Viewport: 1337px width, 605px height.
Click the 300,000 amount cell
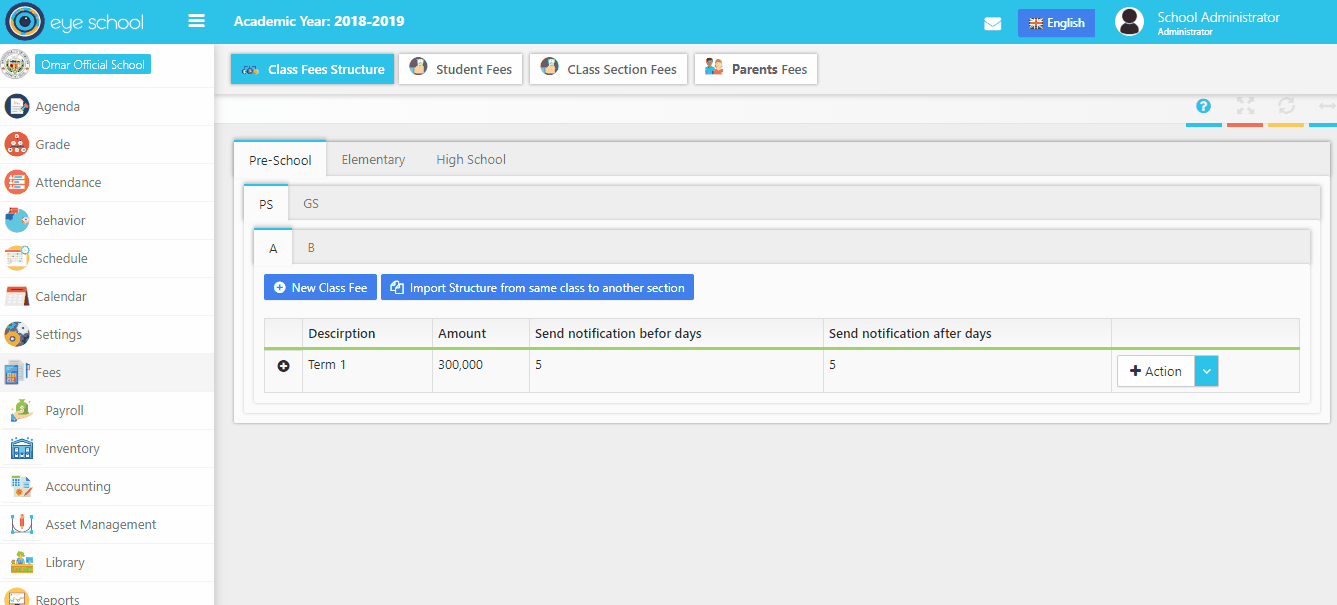(x=481, y=370)
